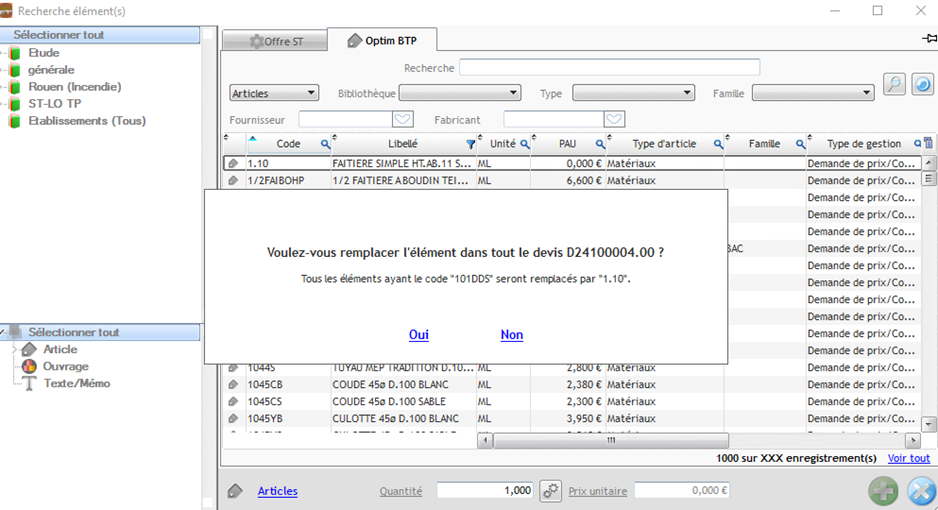This screenshot has height=510, width=938.
Task: Expand the Article tree node
Action: click(15, 349)
